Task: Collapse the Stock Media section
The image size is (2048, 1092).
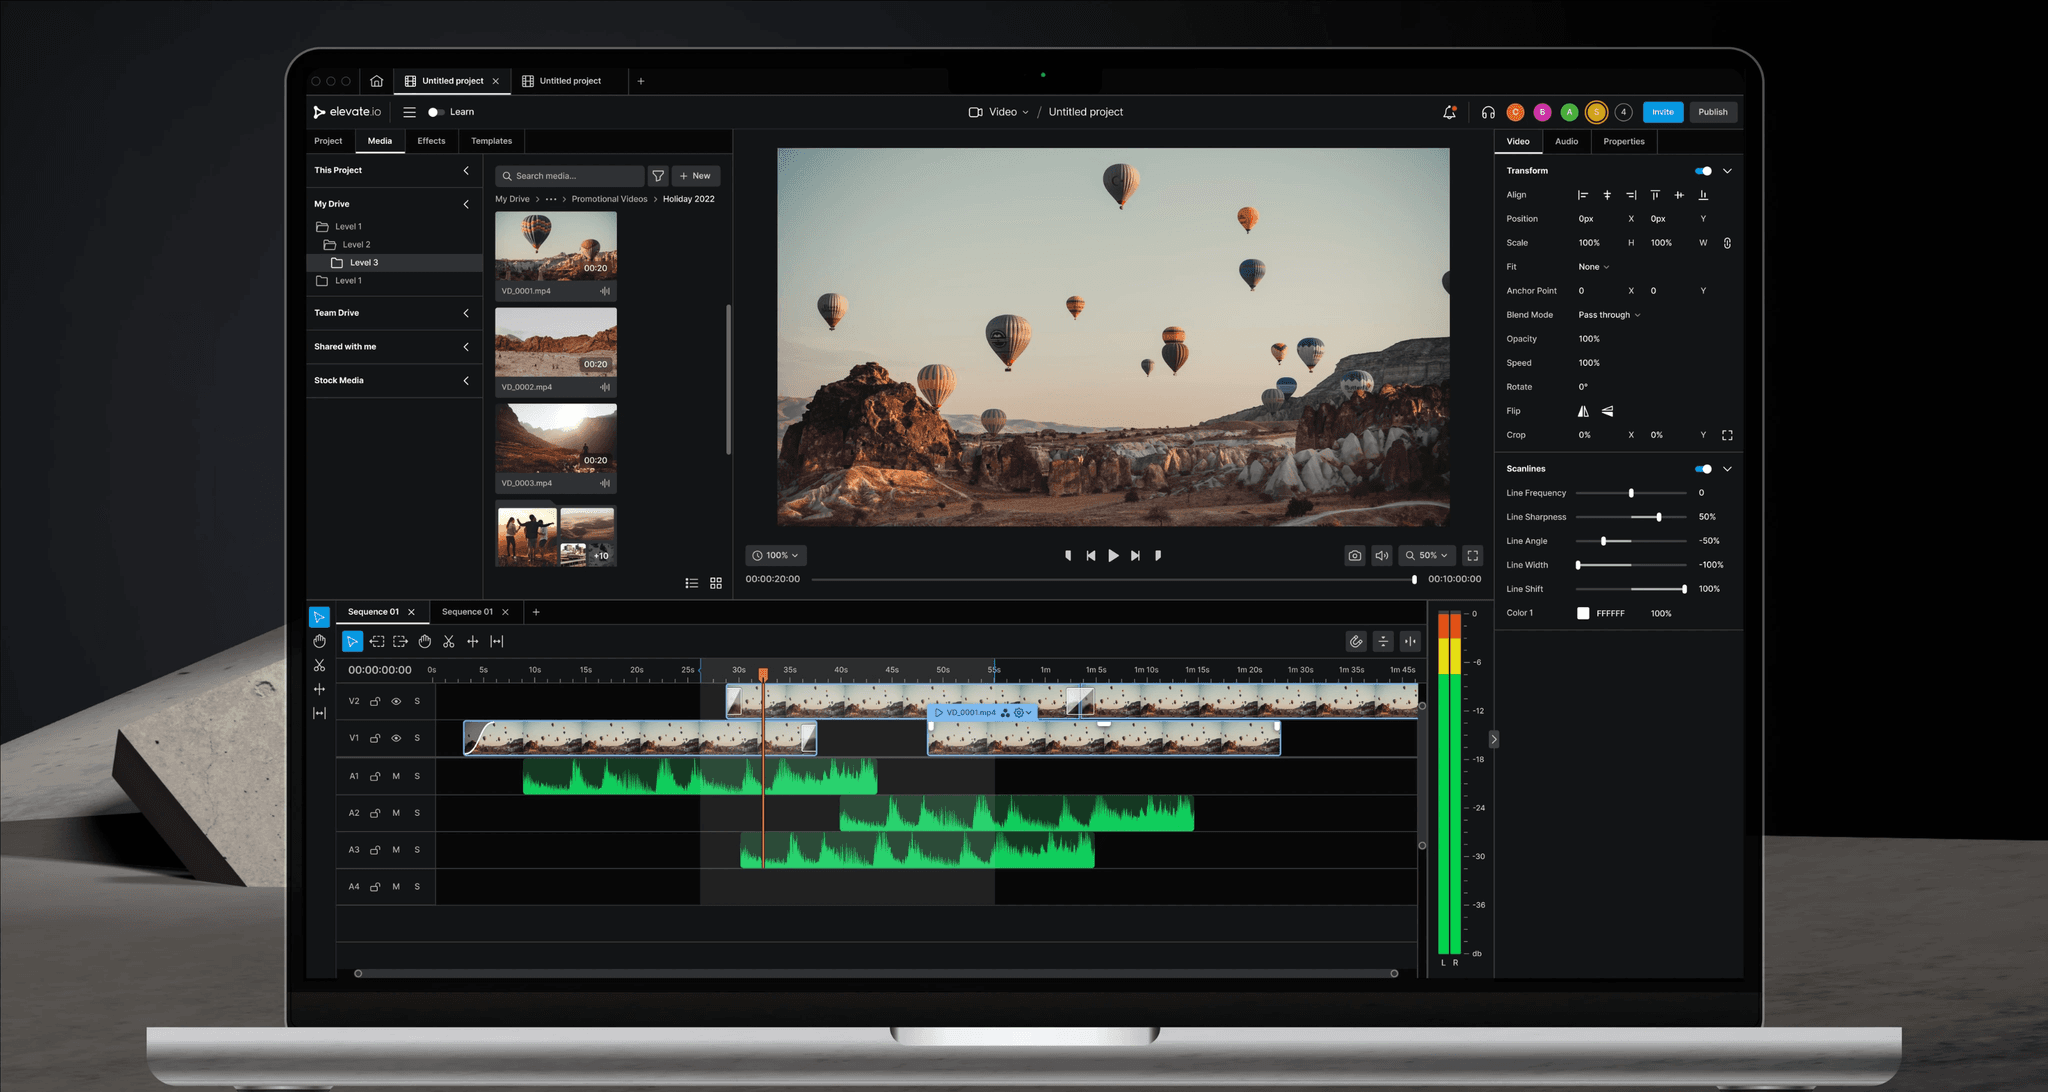Action: coord(466,381)
